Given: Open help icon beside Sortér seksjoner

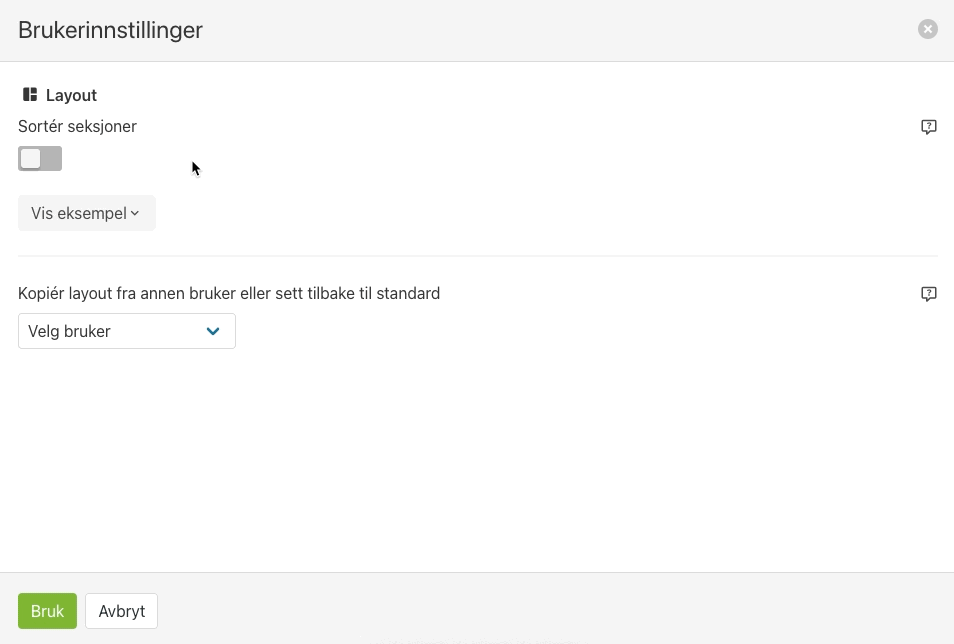Looking at the screenshot, I should [x=928, y=127].
